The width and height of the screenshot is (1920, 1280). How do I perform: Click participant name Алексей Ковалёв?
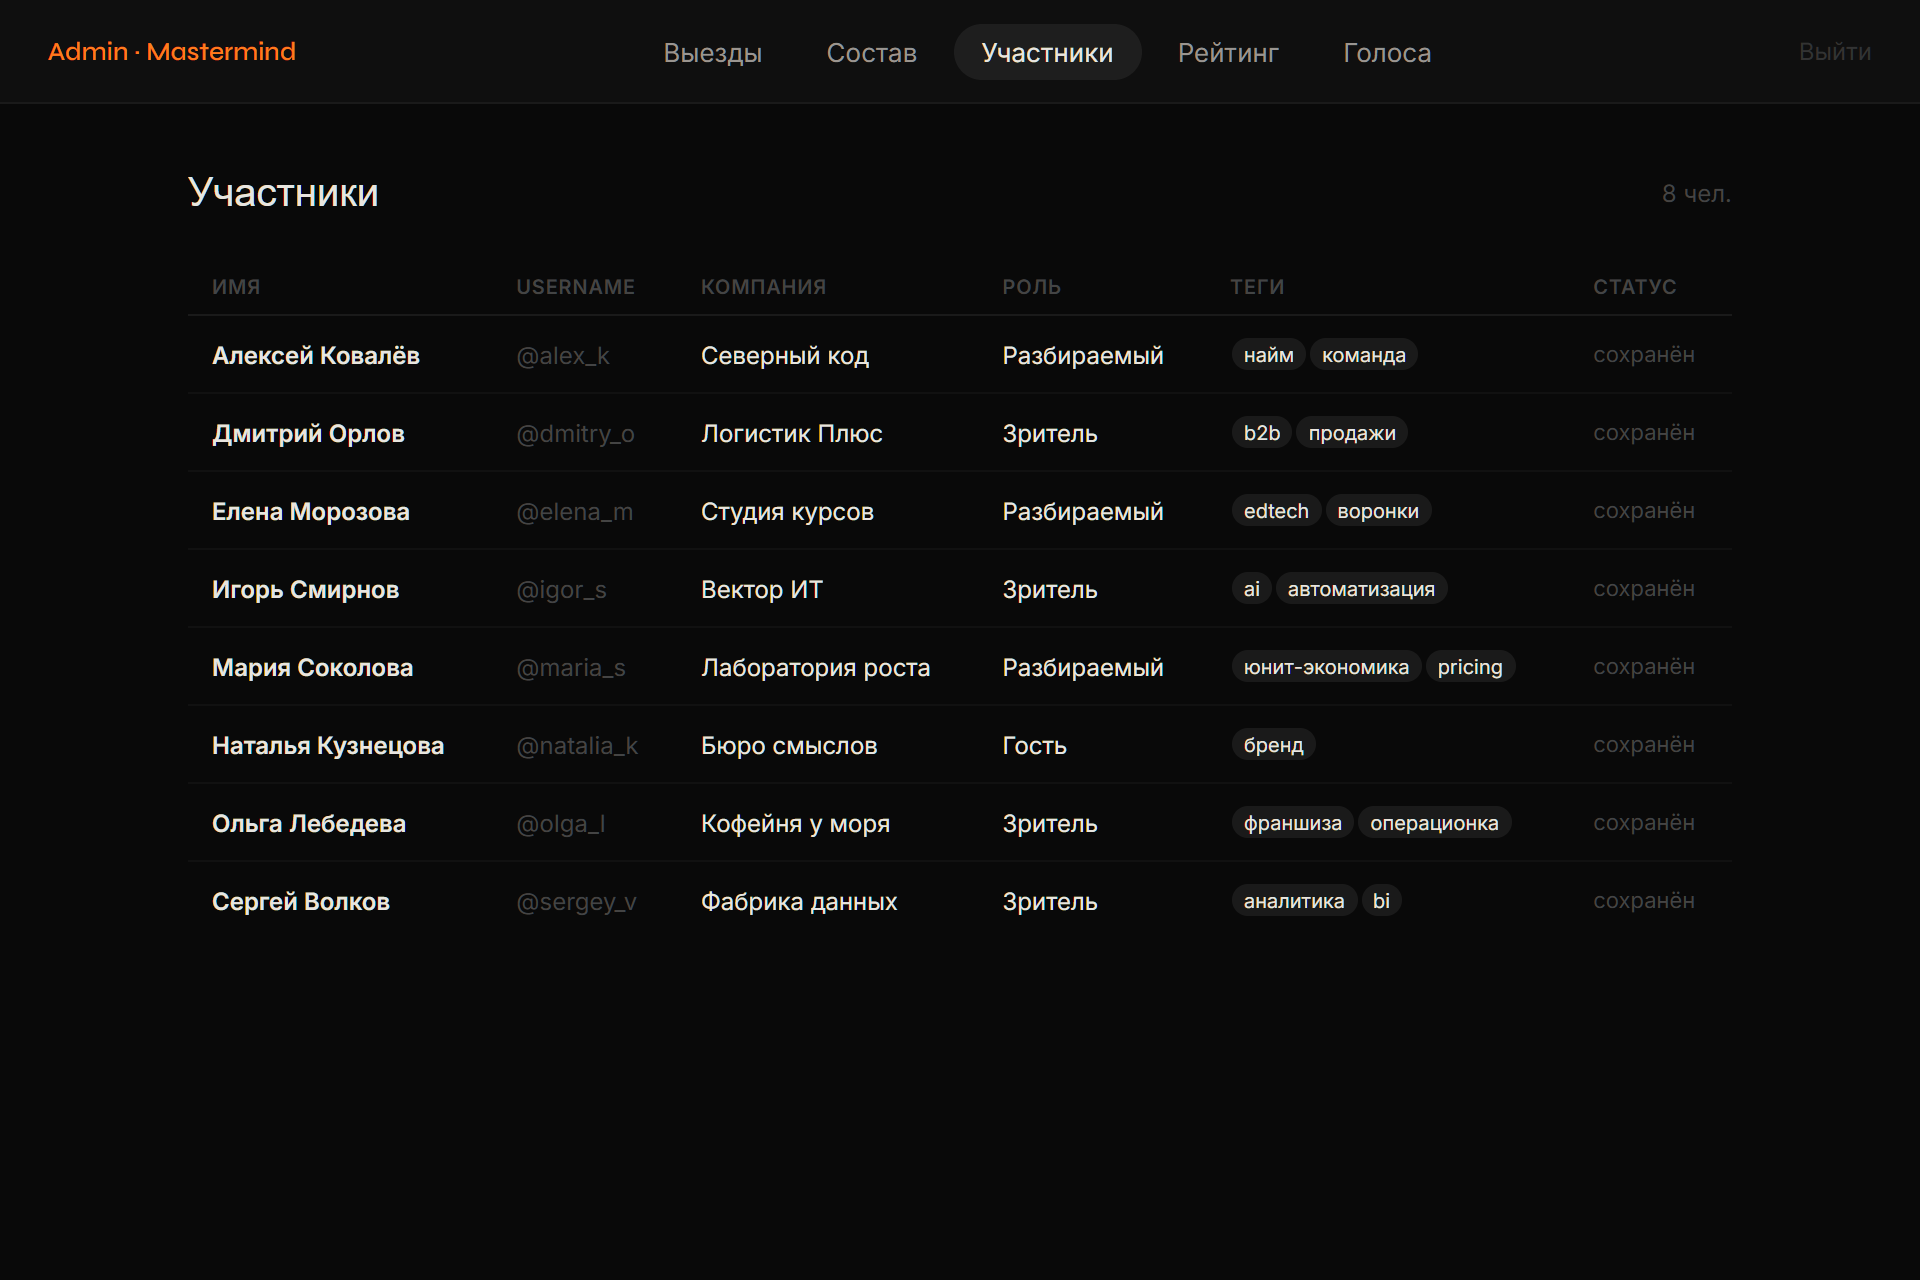pos(316,355)
